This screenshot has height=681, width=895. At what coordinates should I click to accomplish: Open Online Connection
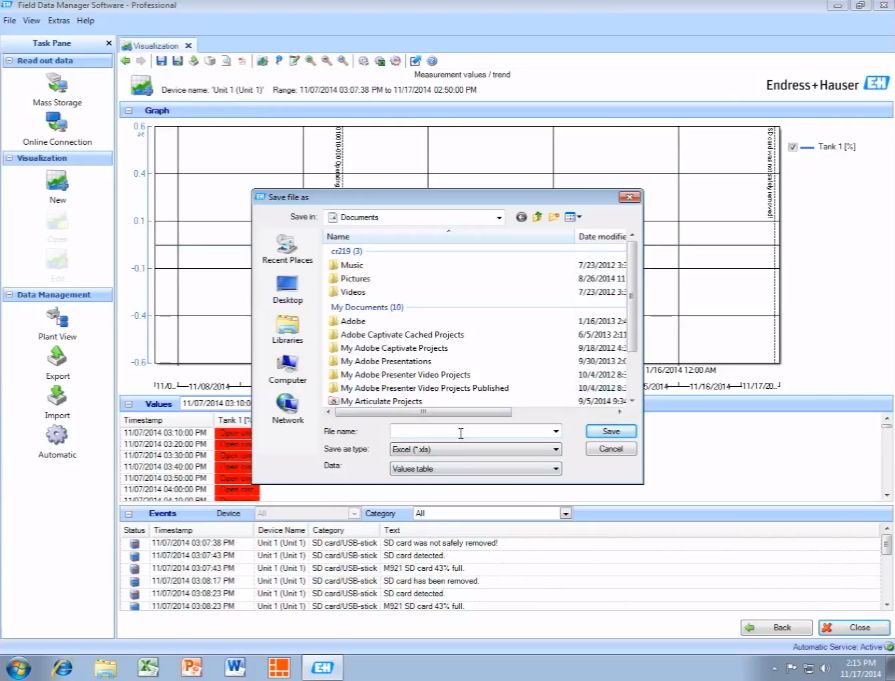(57, 129)
